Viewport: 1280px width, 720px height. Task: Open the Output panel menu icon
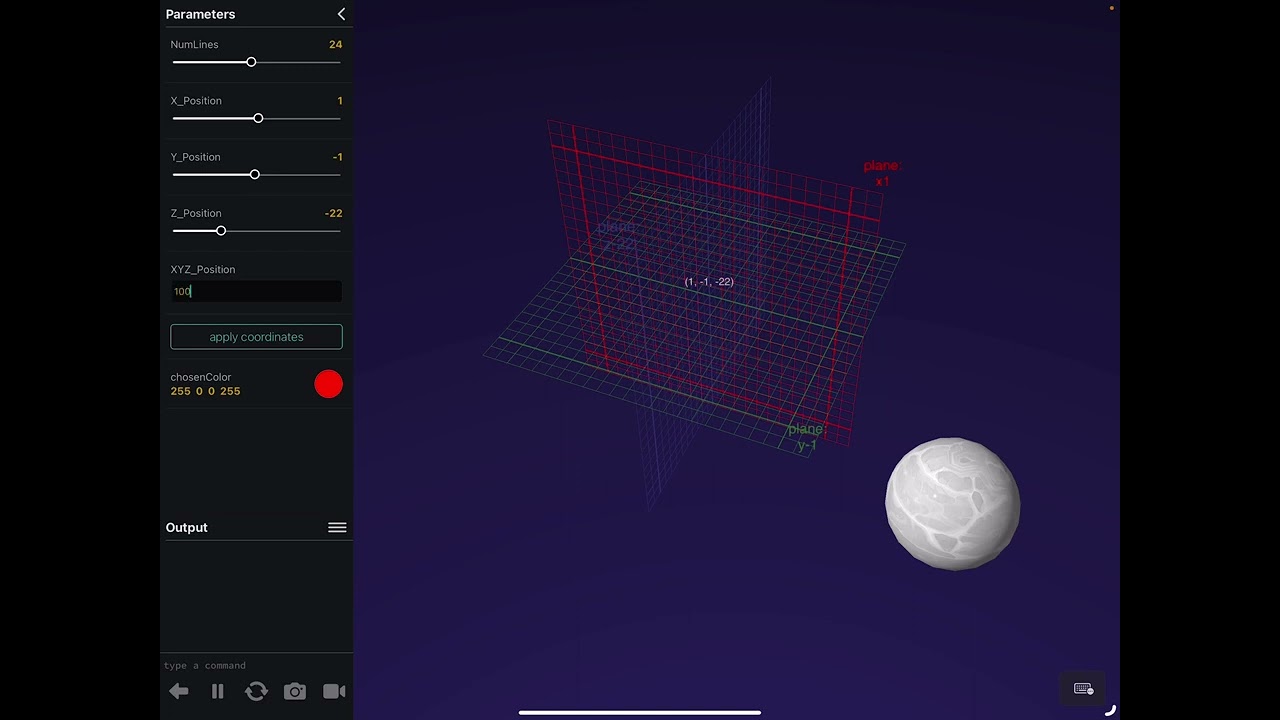[337, 528]
